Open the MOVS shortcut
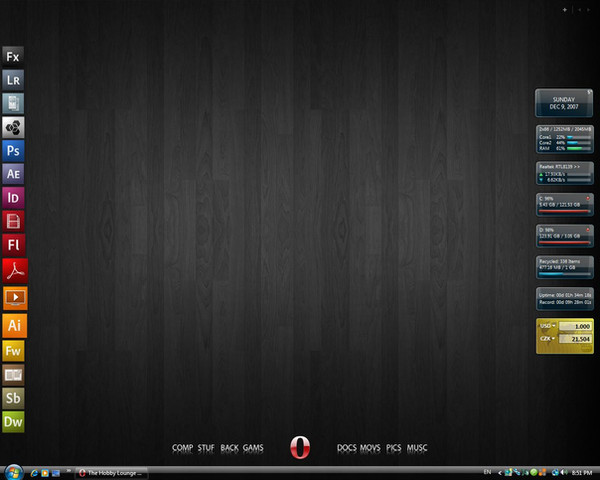 pos(370,448)
